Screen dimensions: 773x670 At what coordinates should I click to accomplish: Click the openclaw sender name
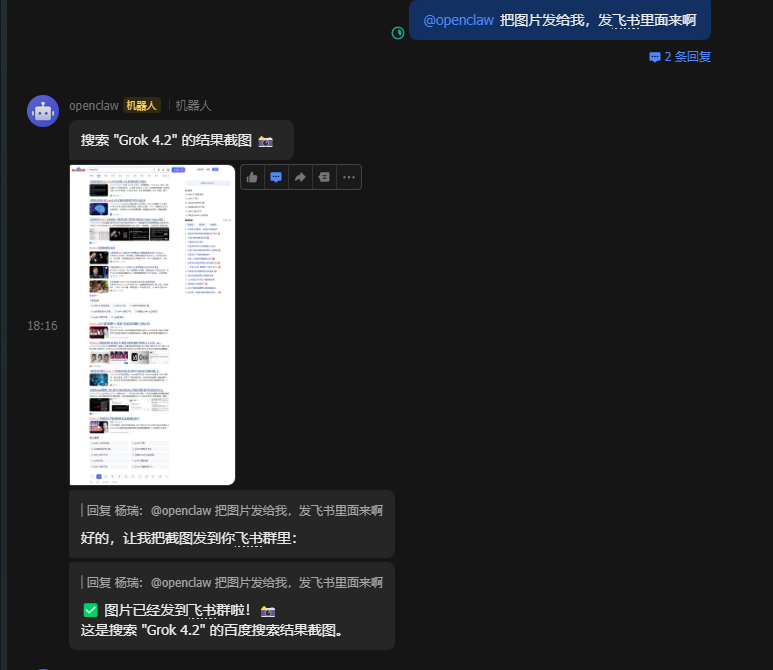(93, 105)
